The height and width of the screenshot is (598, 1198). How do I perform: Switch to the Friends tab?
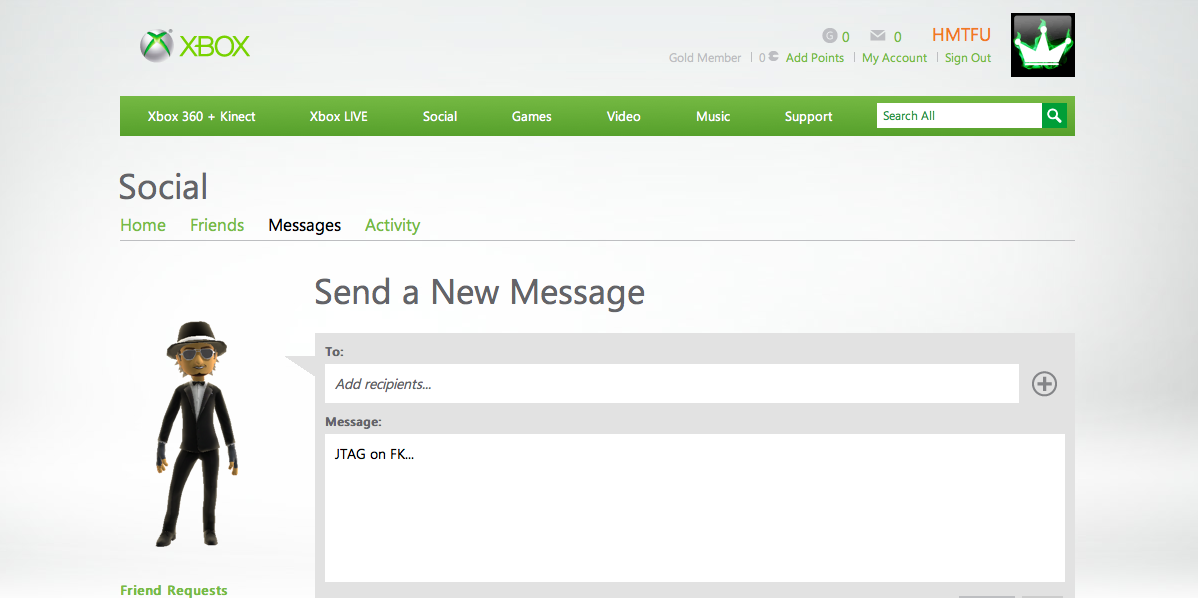point(217,225)
